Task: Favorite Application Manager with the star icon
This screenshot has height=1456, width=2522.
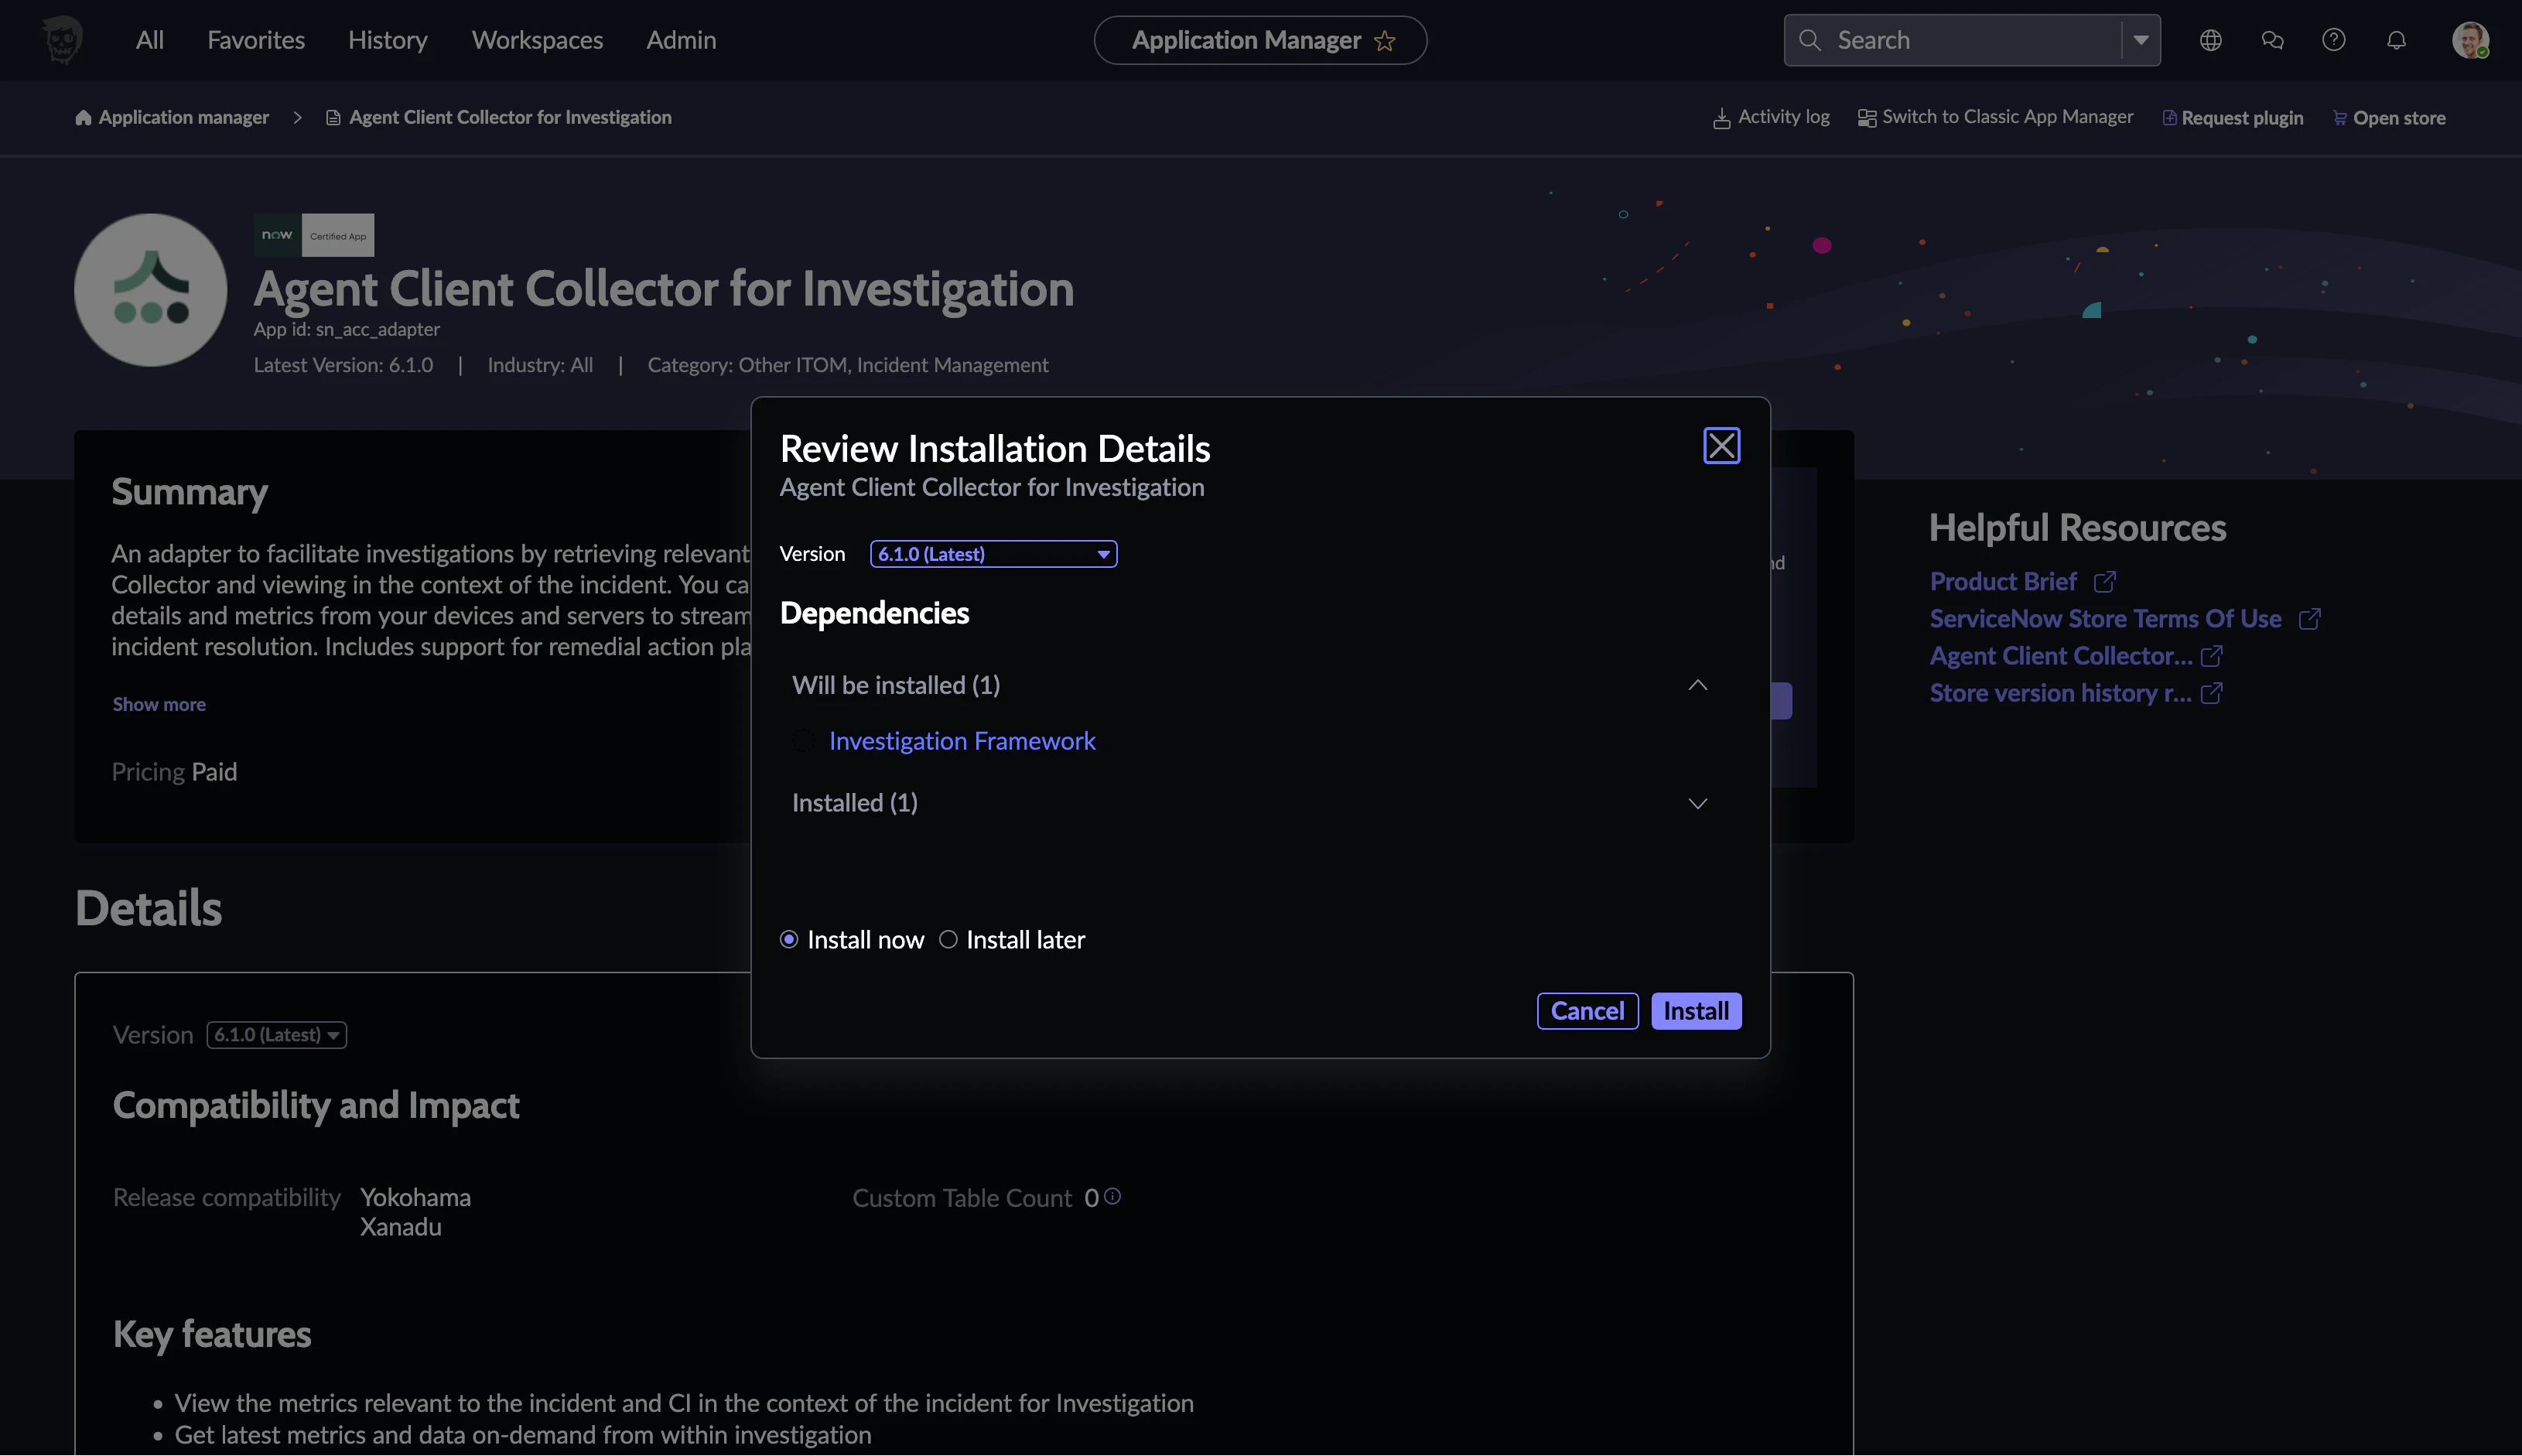Action: pos(1385,41)
